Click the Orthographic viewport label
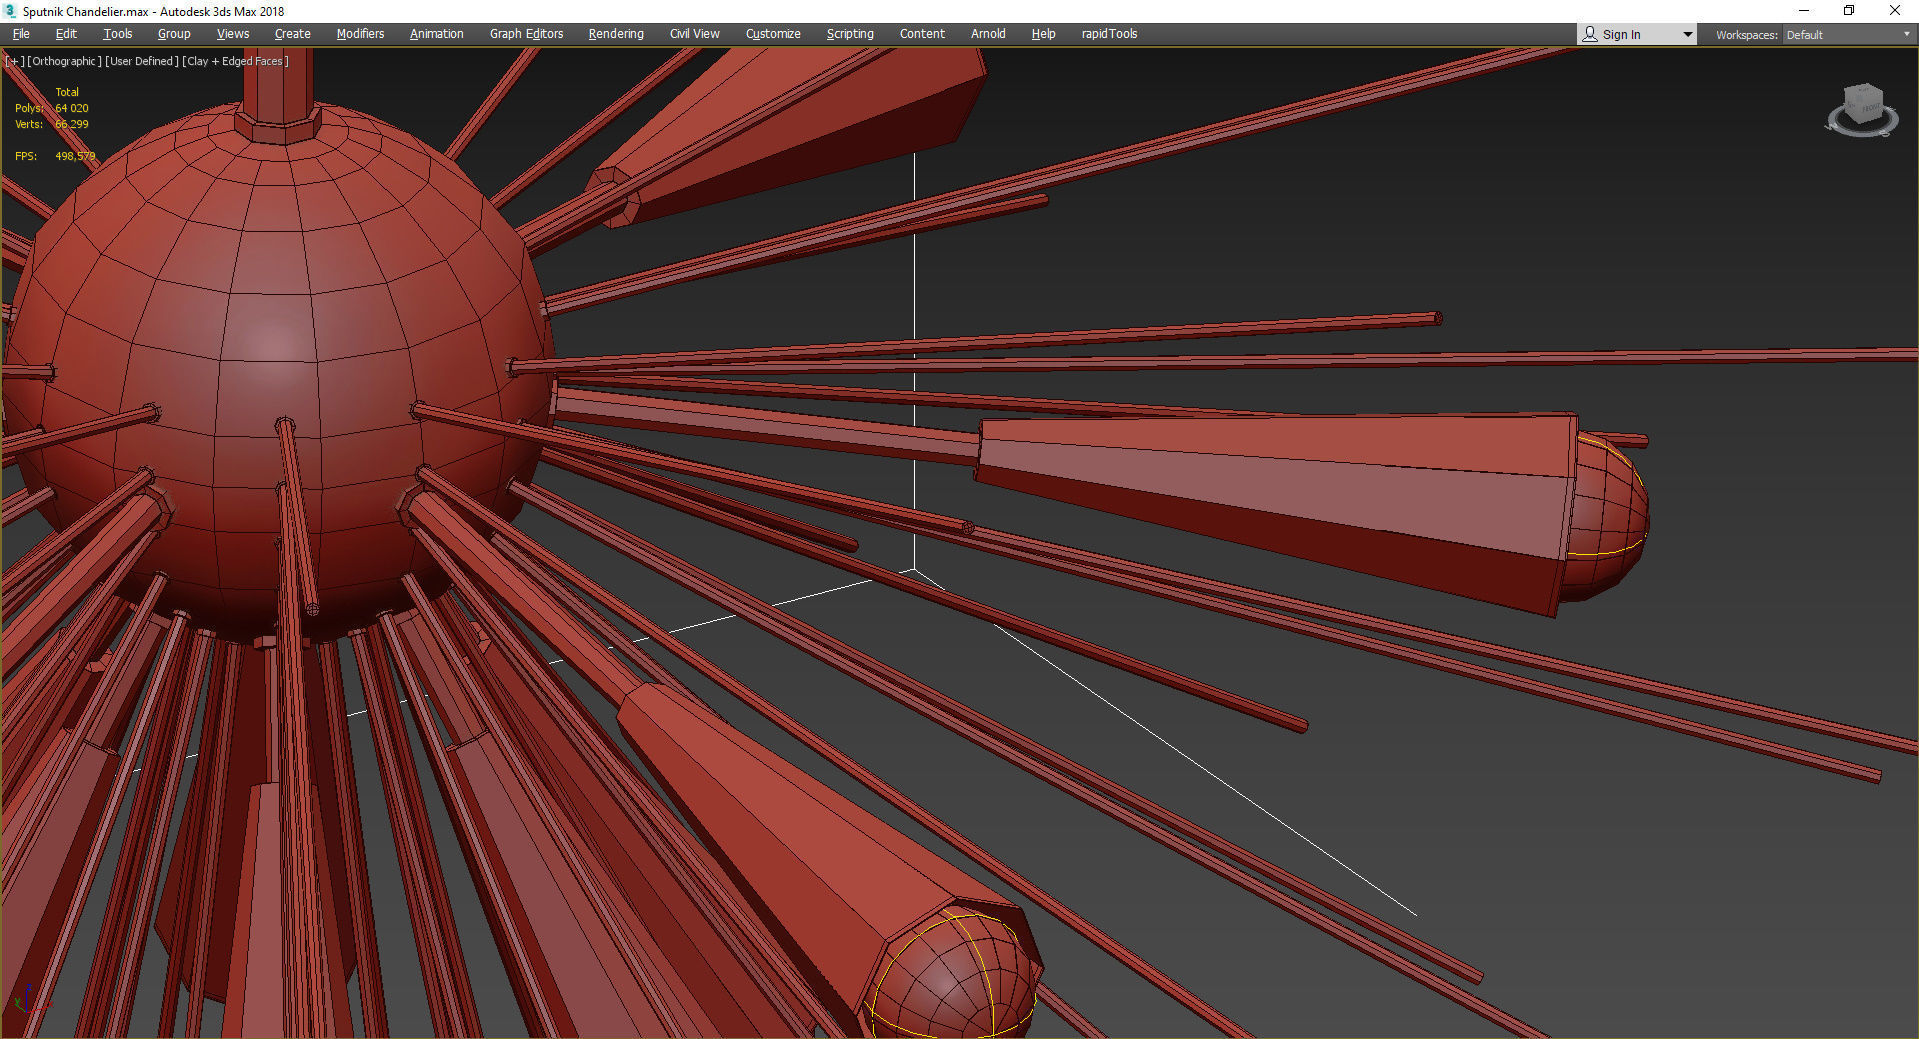The width and height of the screenshot is (1919, 1039). click(x=64, y=61)
